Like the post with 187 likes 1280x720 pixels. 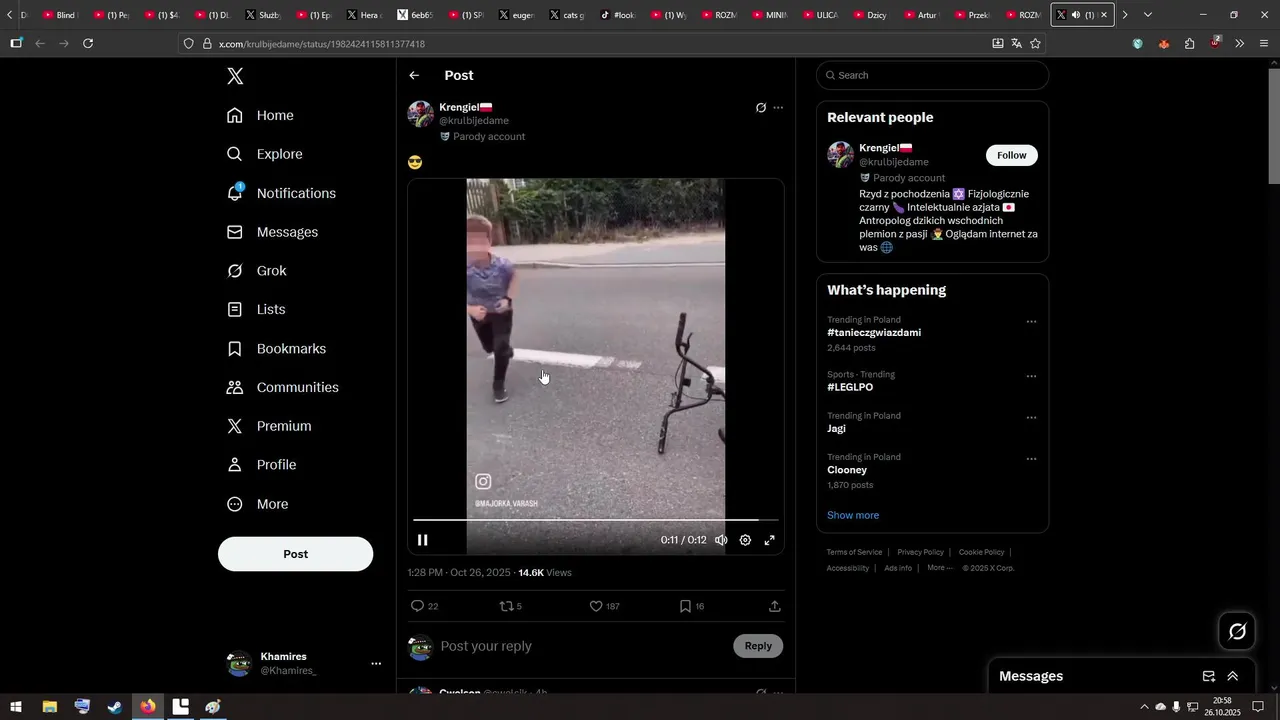tap(604, 606)
